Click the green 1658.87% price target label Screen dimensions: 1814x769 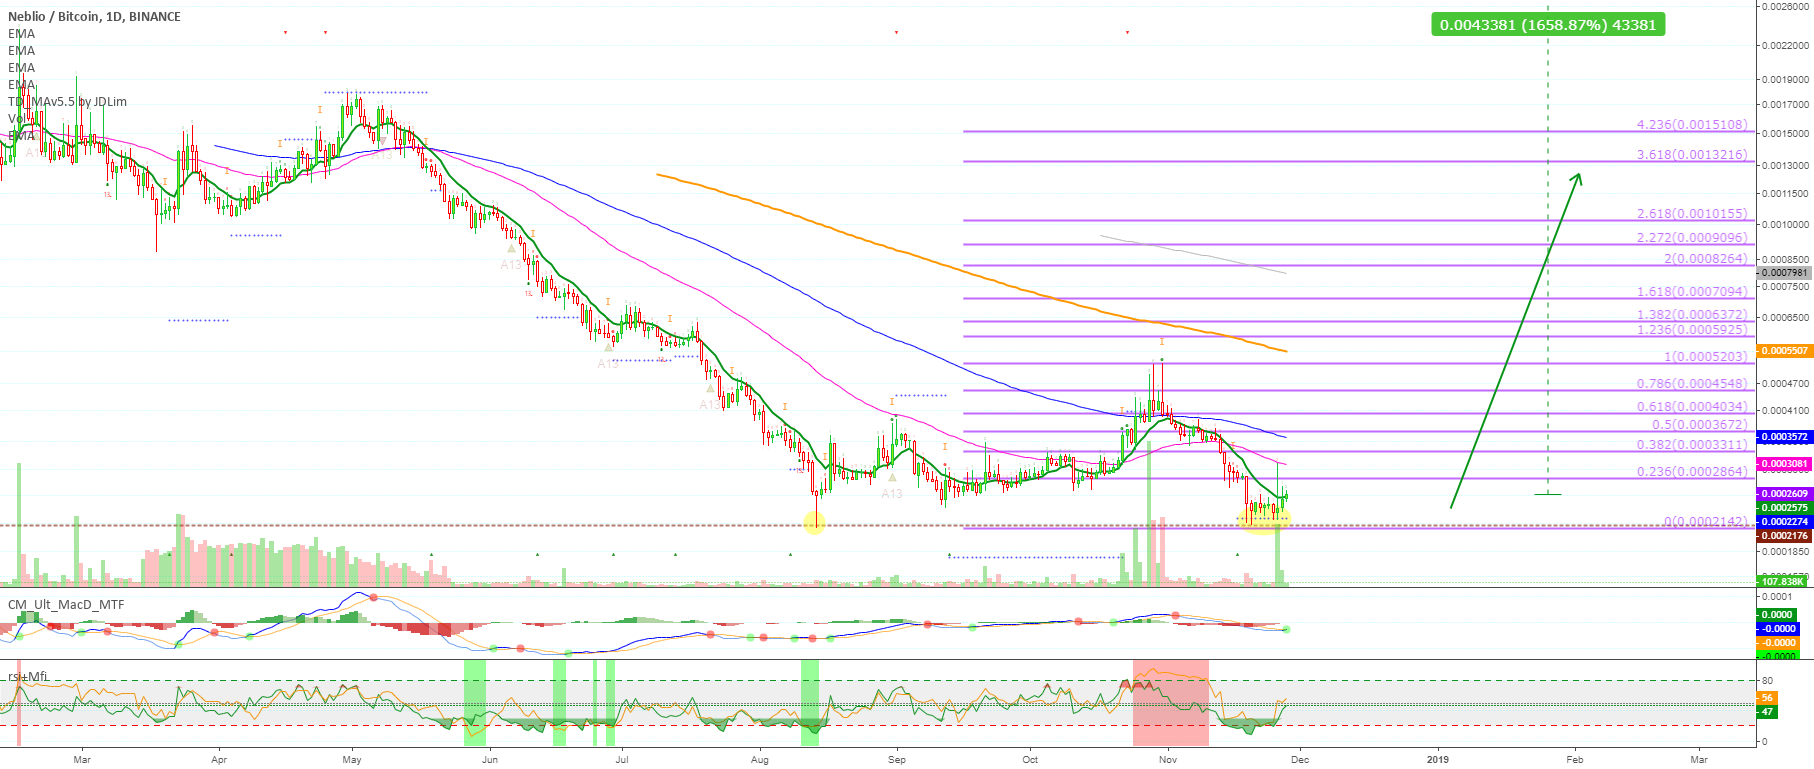point(1548,25)
